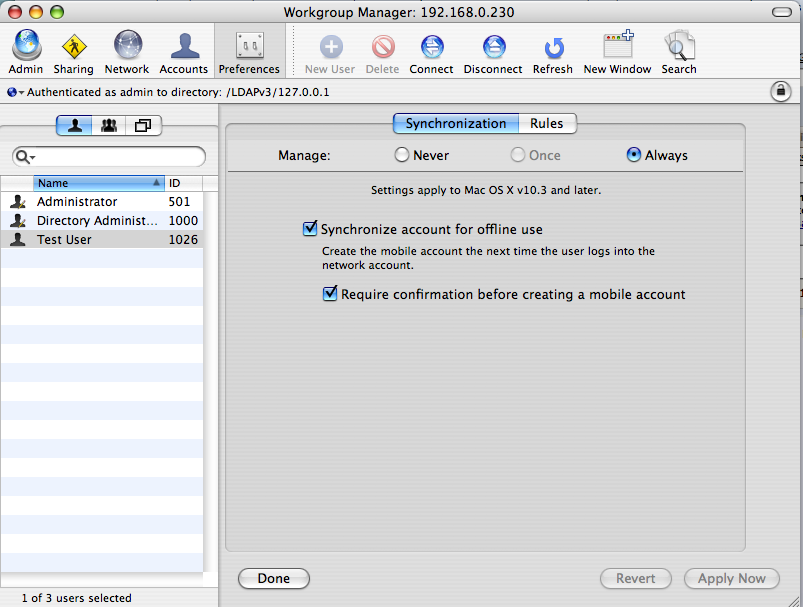Click the Done button

pyautogui.click(x=274, y=578)
